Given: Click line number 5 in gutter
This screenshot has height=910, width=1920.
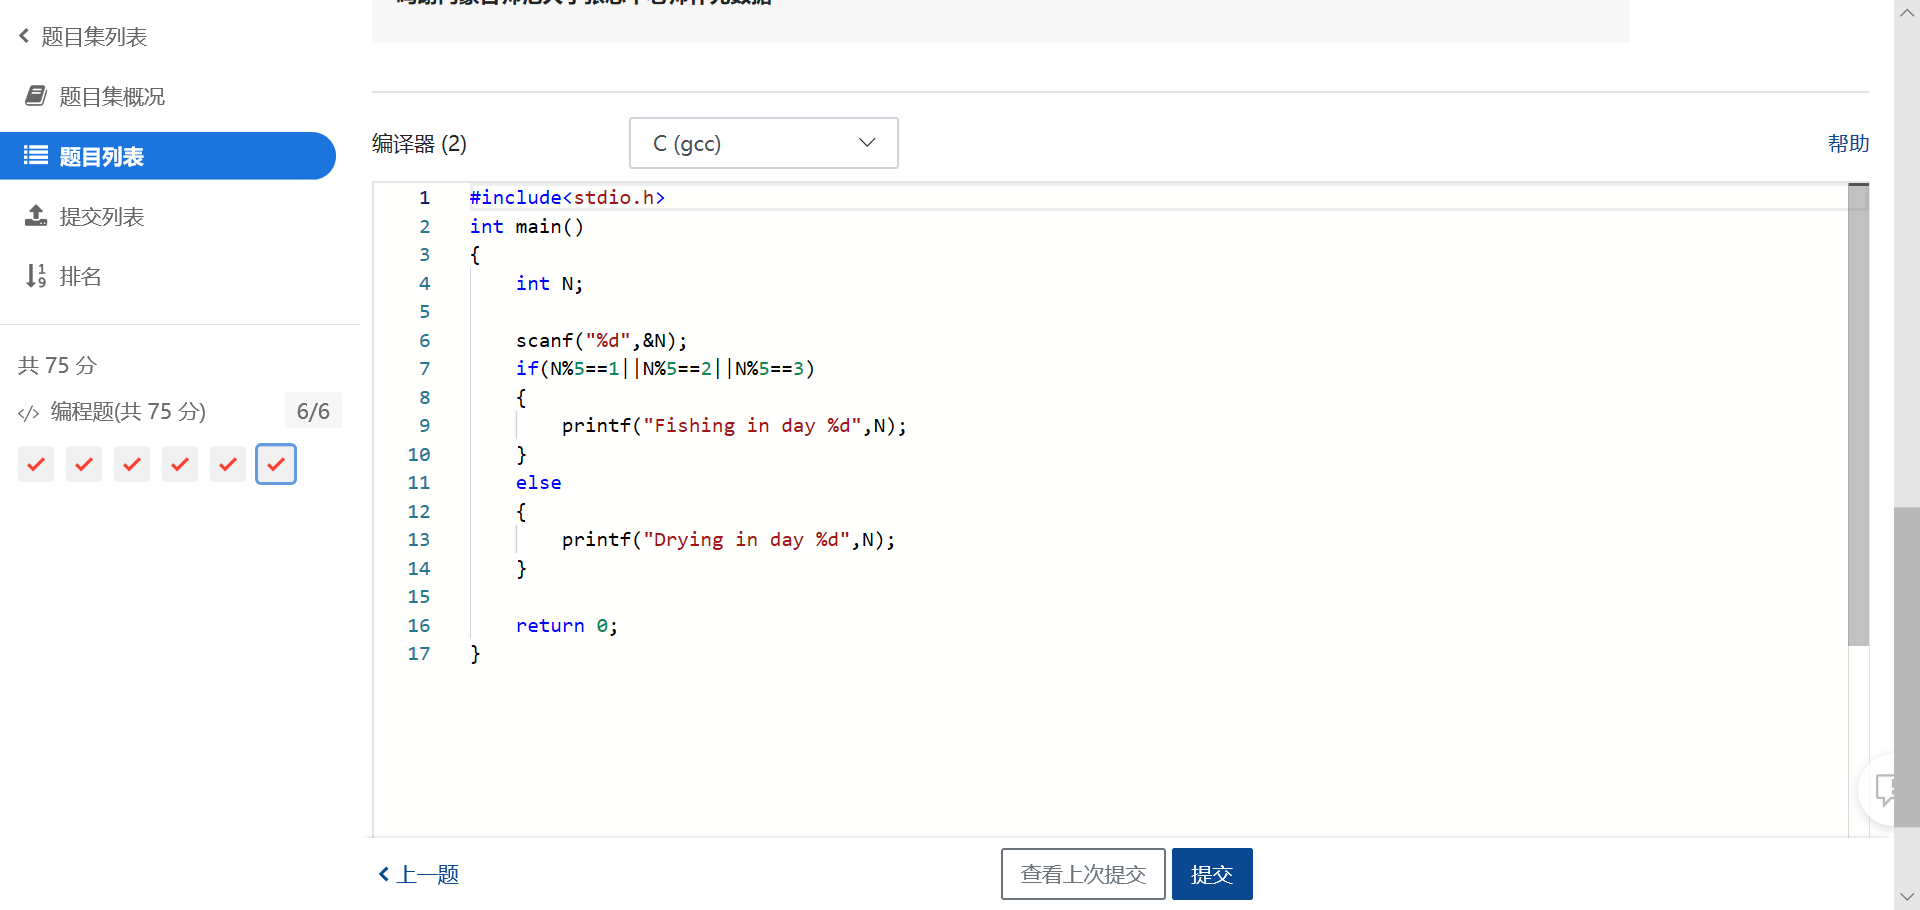Looking at the screenshot, I should coord(424,312).
